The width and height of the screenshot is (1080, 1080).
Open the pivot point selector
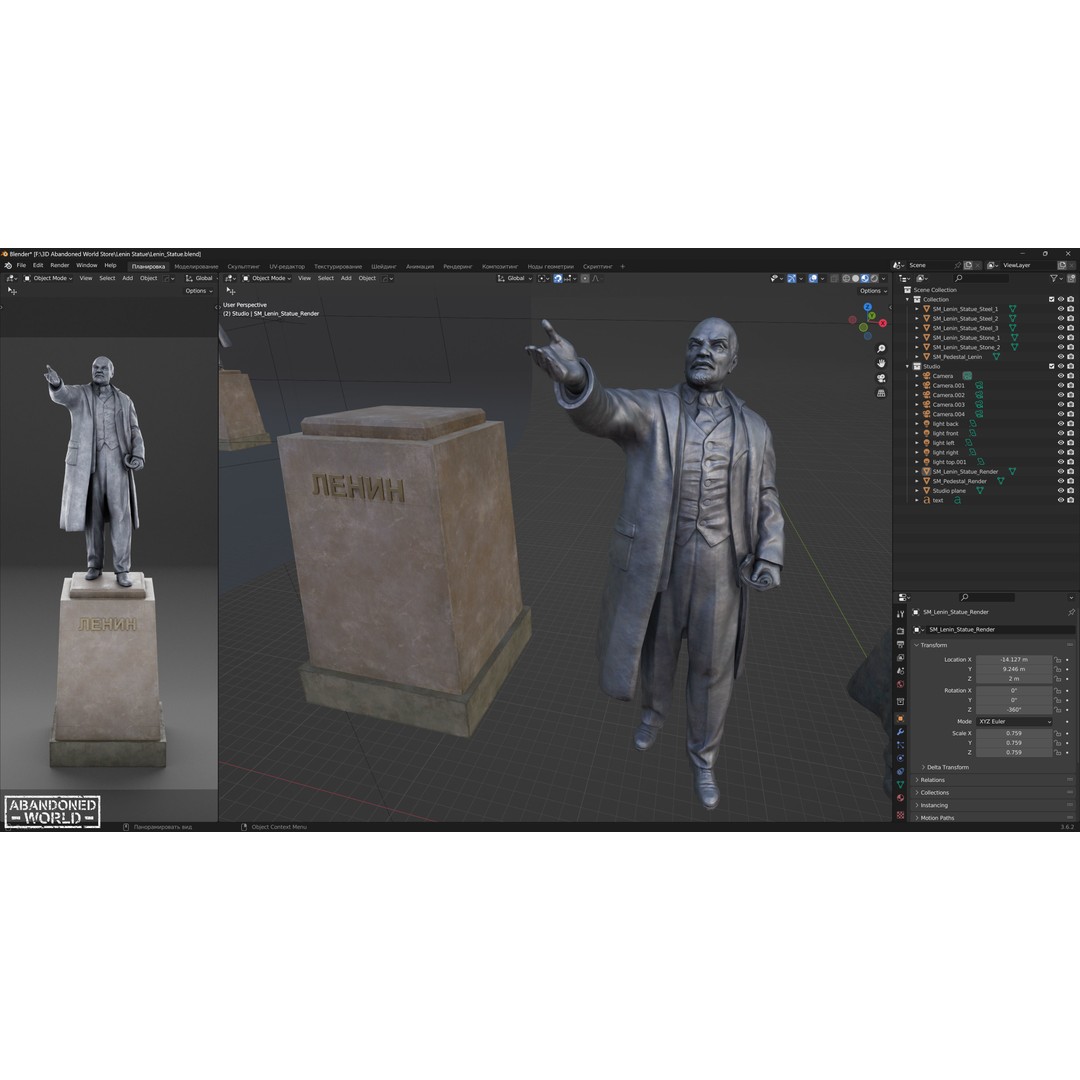(544, 278)
